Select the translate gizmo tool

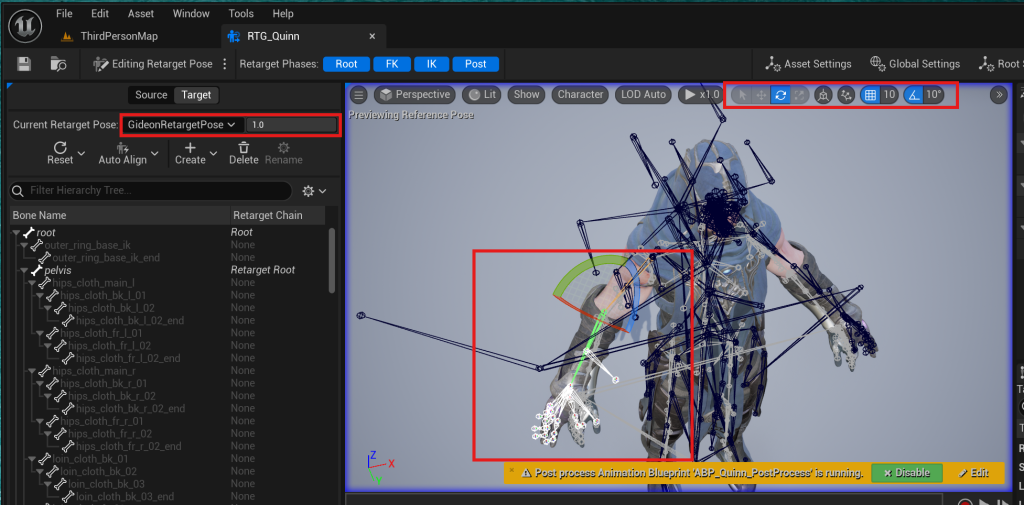761,95
